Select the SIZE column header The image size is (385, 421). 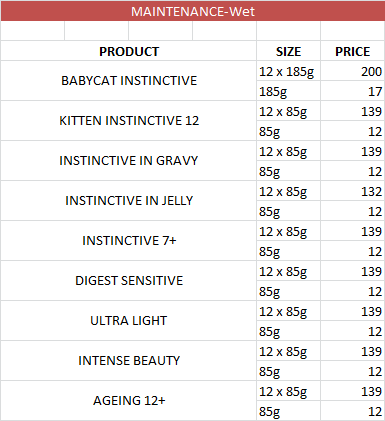288,51
